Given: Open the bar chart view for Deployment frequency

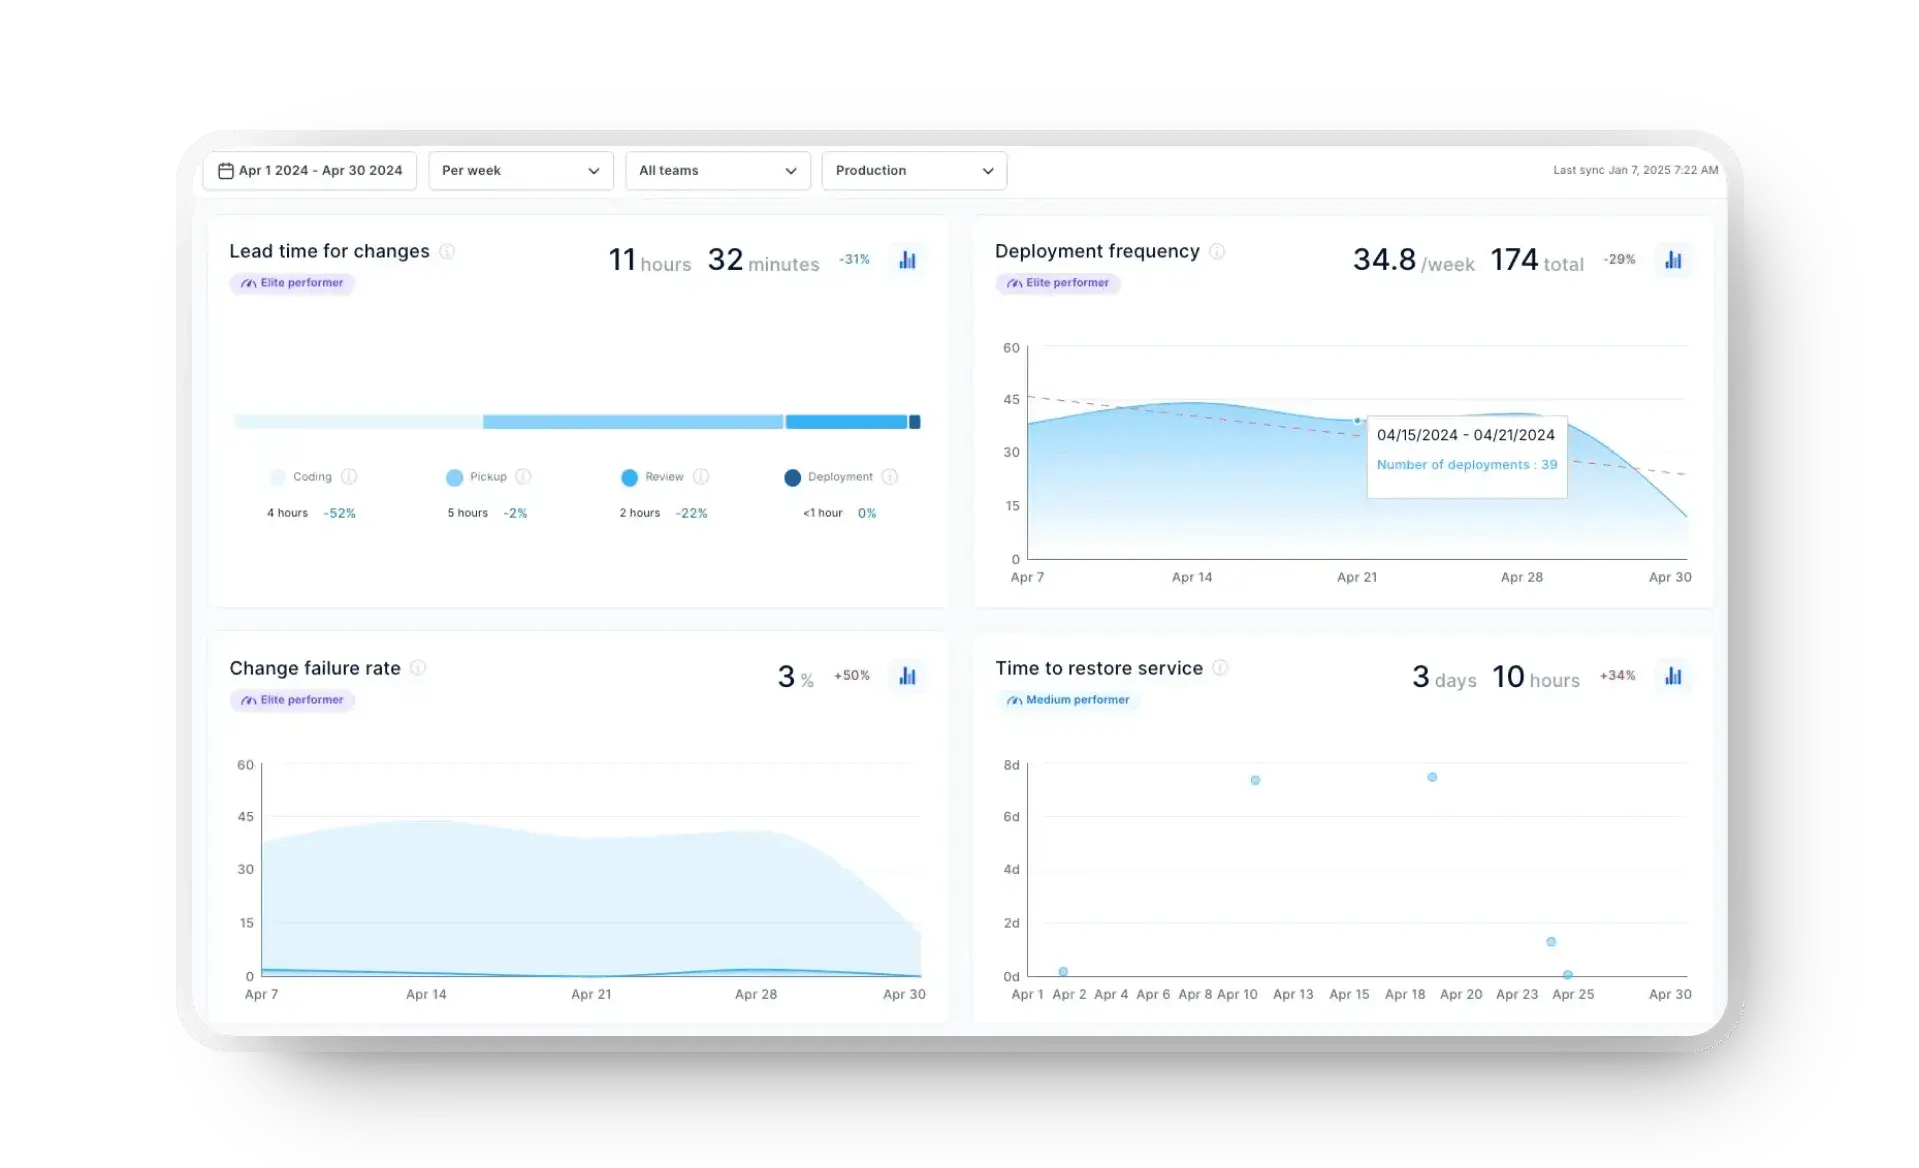Looking at the screenshot, I should click(x=1673, y=259).
